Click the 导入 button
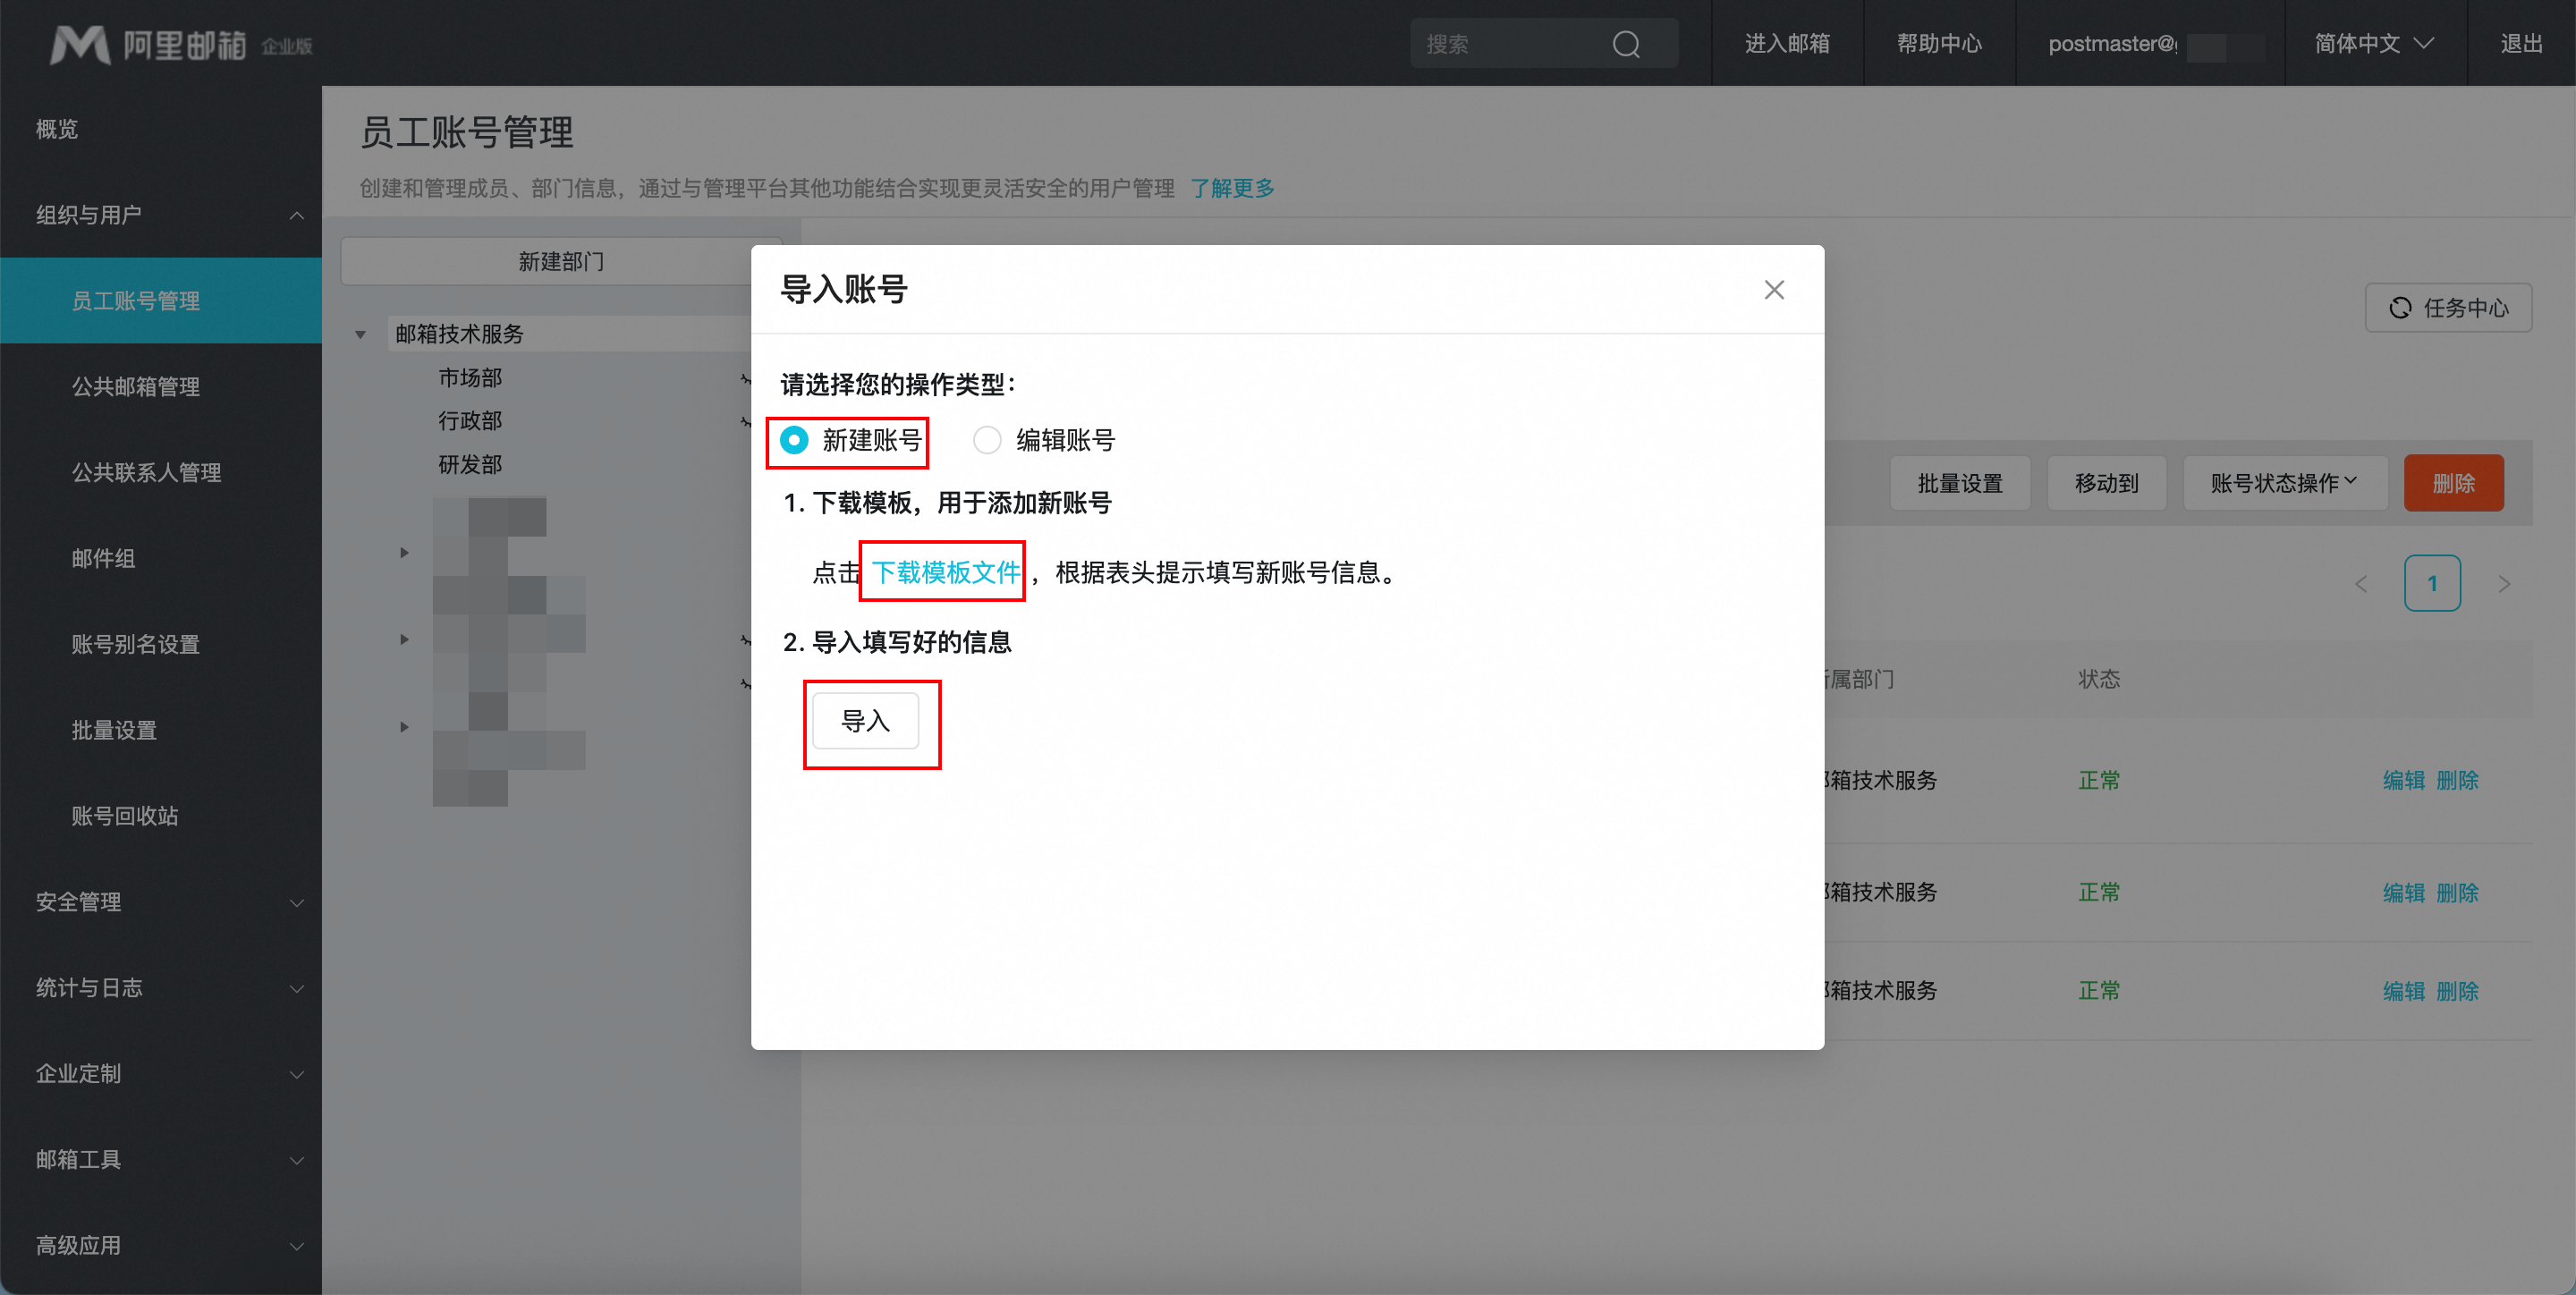This screenshot has height=1295, width=2576. (865, 721)
